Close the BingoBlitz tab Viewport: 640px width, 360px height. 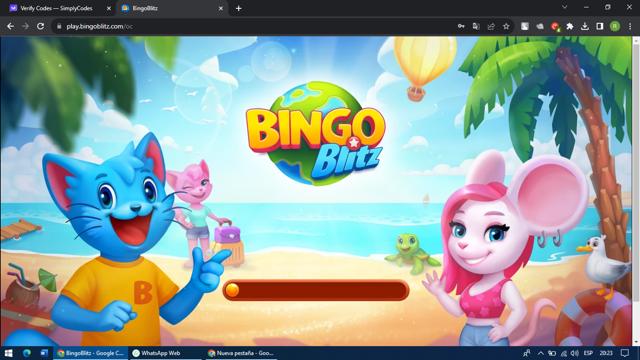pos(221,8)
